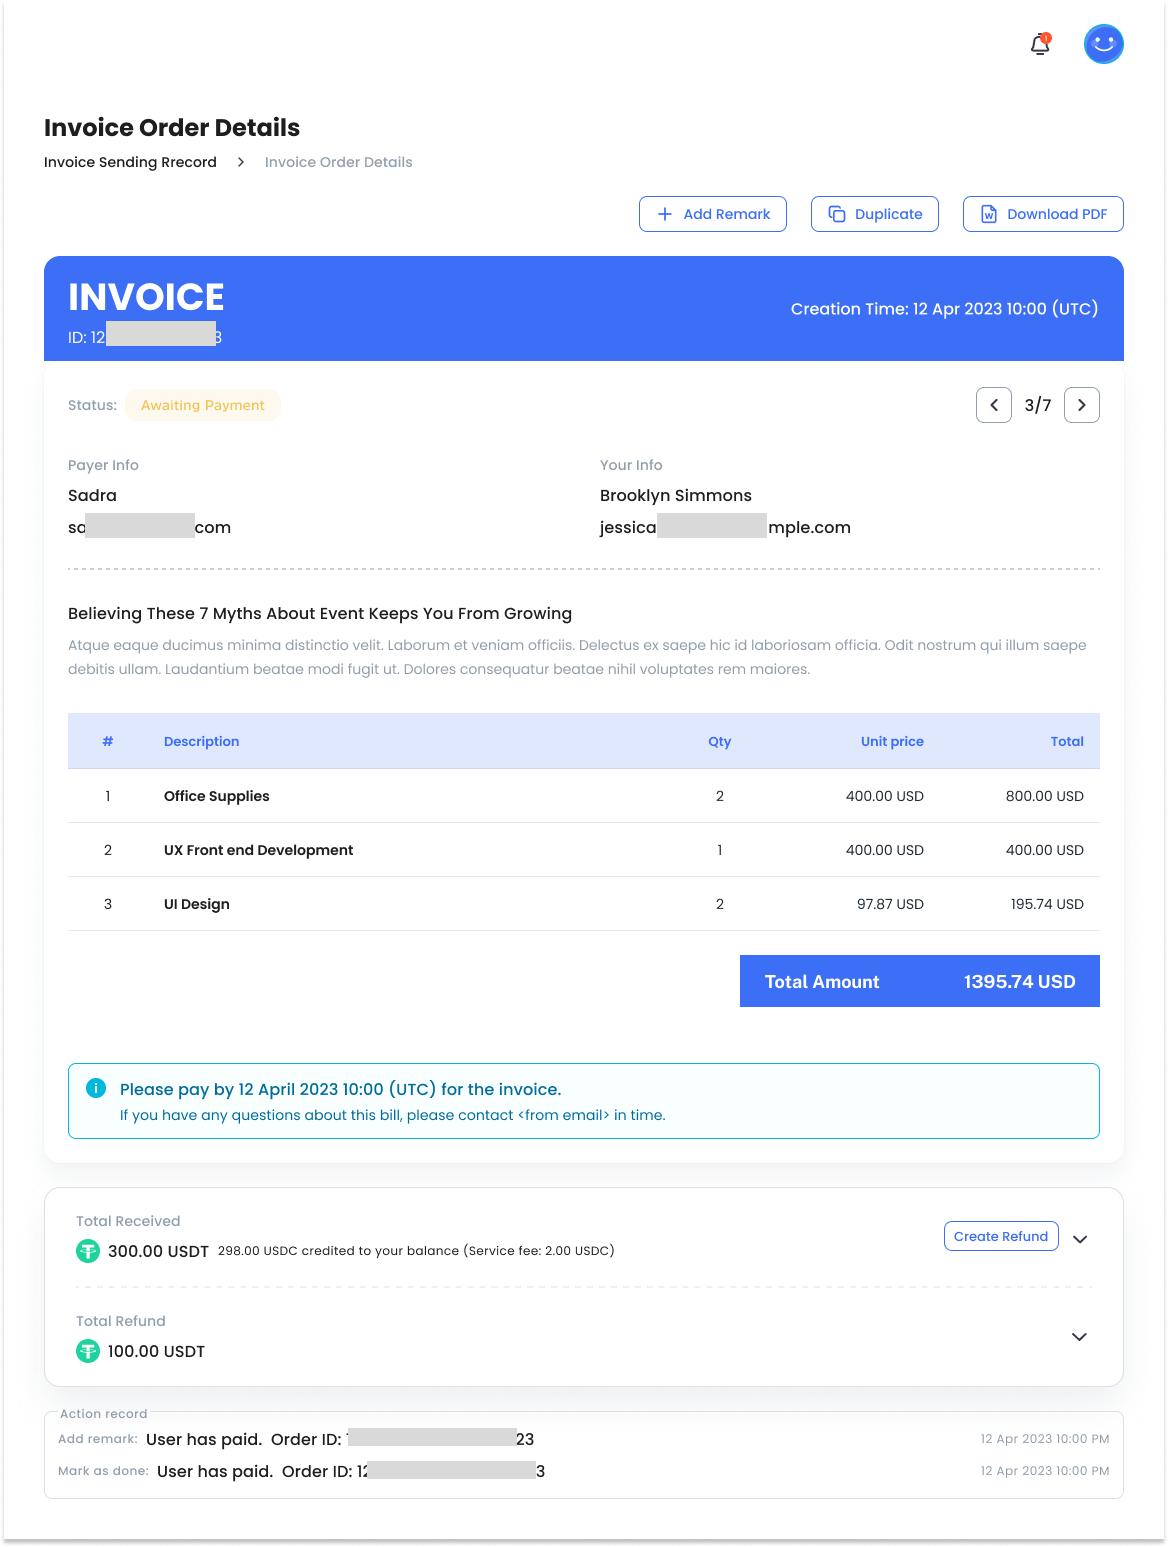Go to the next invoice page
Viewport: 1168px width, 1547px height.
(x=1082, y=405)
